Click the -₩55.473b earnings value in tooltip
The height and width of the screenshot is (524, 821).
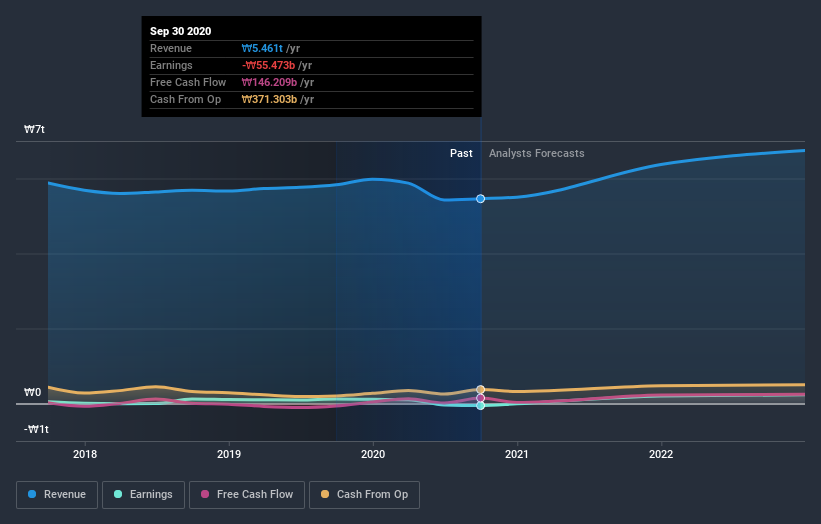[269, 65]
